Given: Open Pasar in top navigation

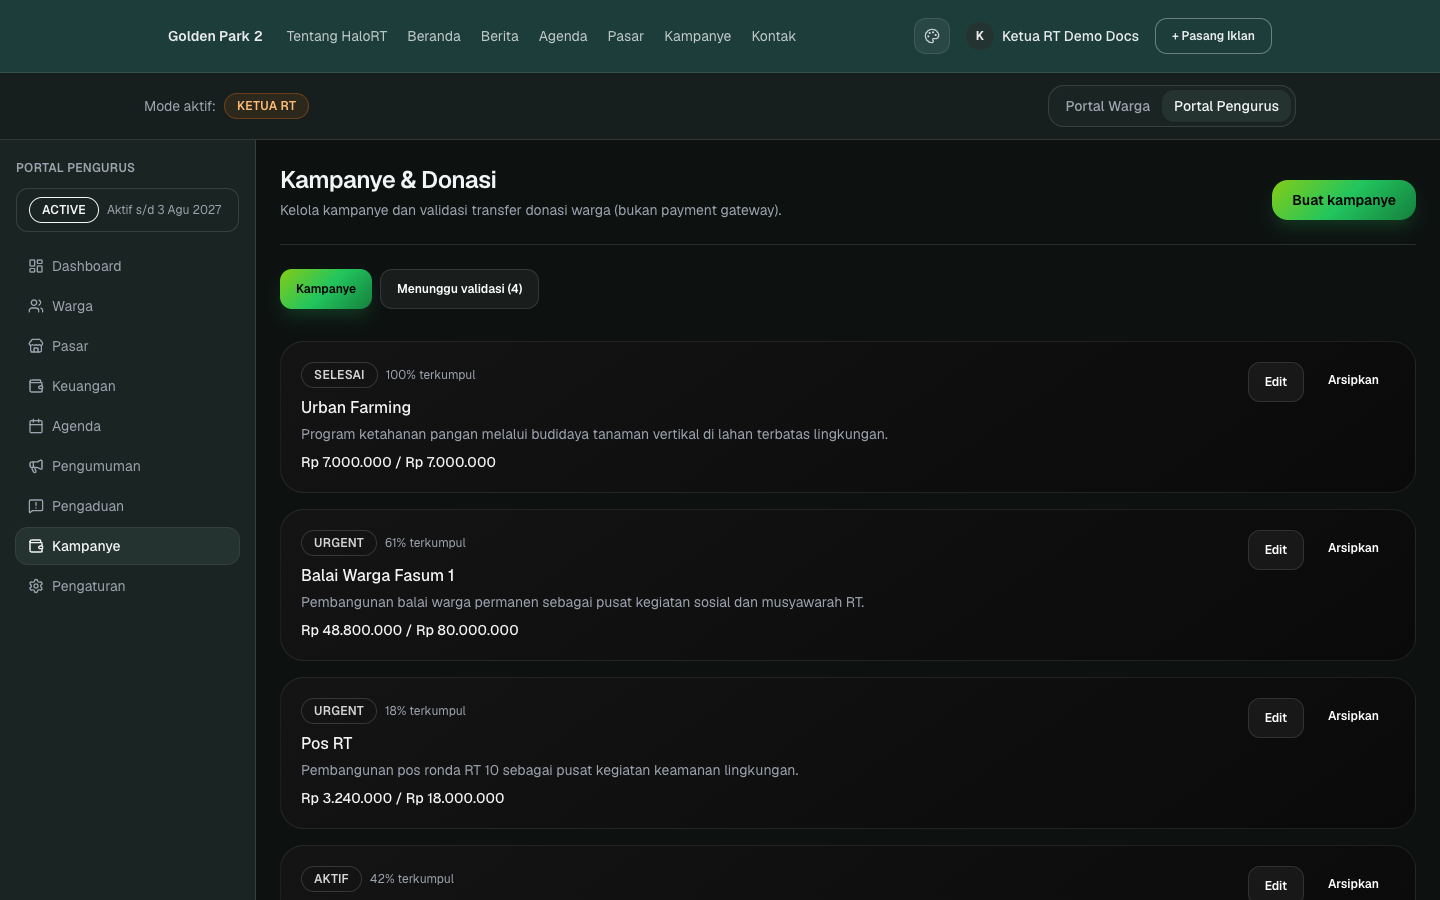Looking at the screenshot, I should coord(626,36).
